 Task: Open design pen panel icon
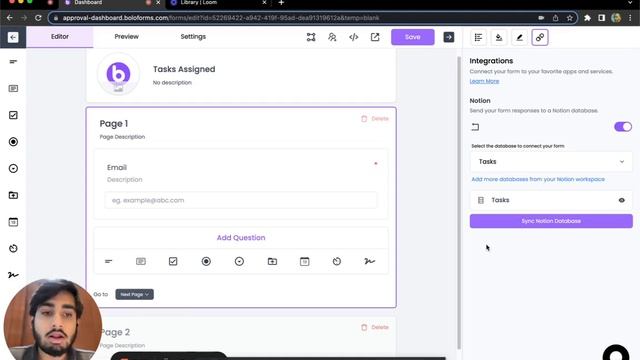[519, 38]
